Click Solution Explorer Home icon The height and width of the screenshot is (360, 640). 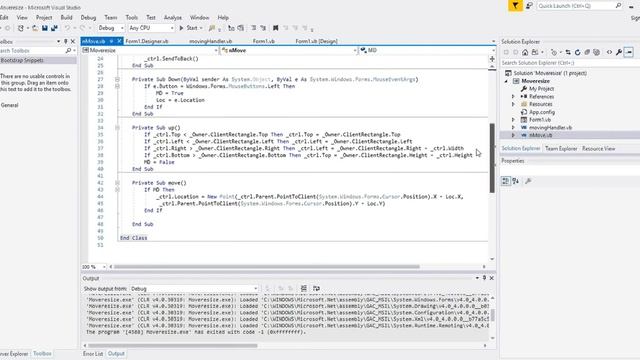[525, 52]
